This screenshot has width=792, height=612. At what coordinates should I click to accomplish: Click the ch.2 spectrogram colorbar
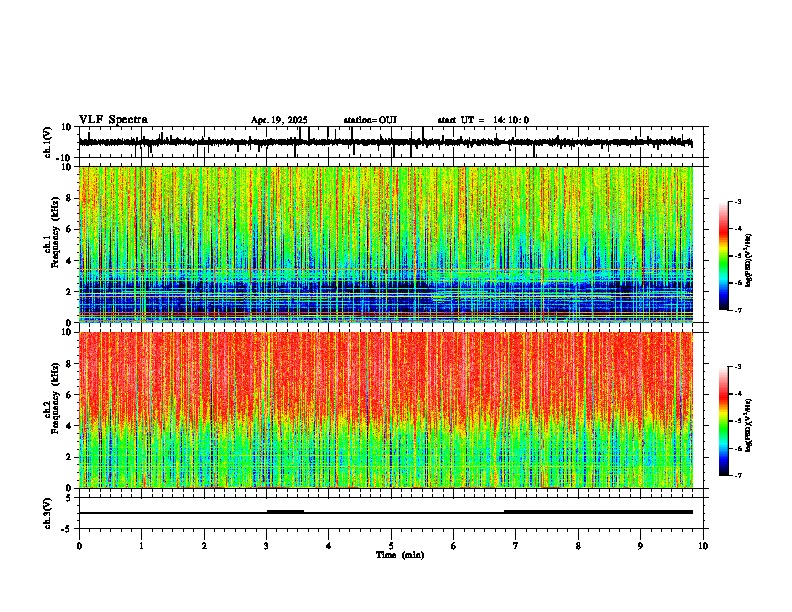pyautogui.click(x=724, y=421)
